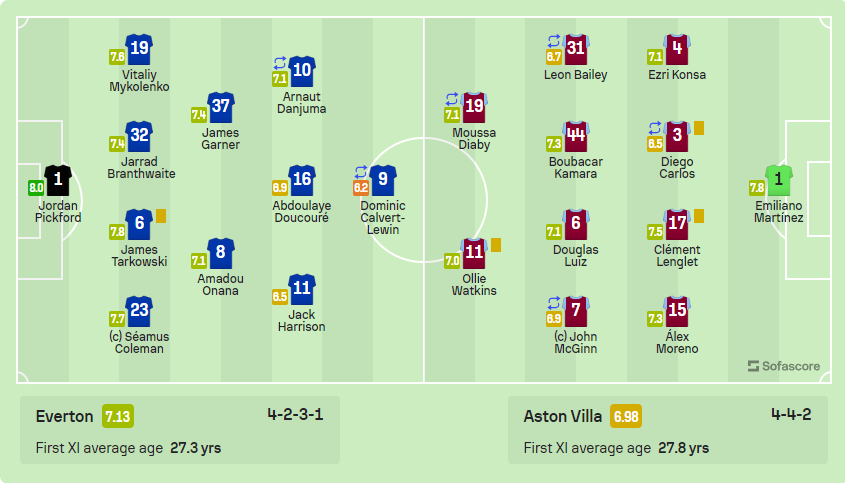
Task: Click Boubacar Kamara's number 44 jersey
Action: click(575, 136)
